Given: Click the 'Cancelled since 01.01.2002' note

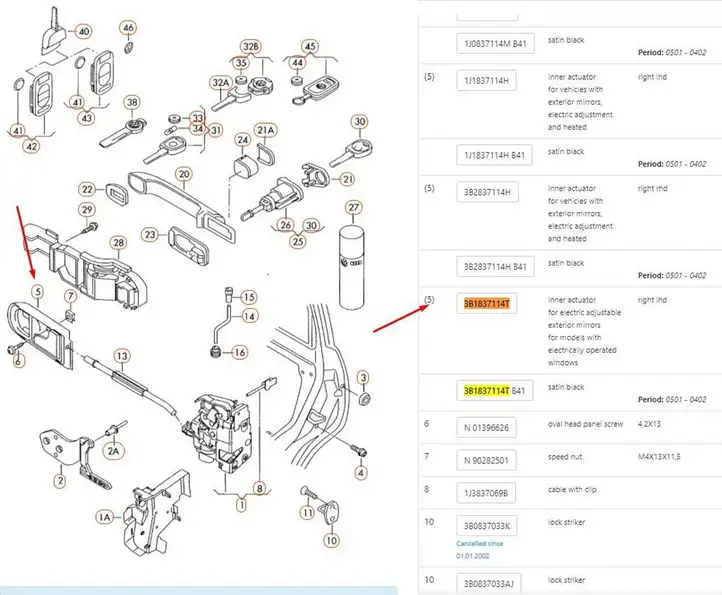Looking at the screenshot, I should 479,549.
